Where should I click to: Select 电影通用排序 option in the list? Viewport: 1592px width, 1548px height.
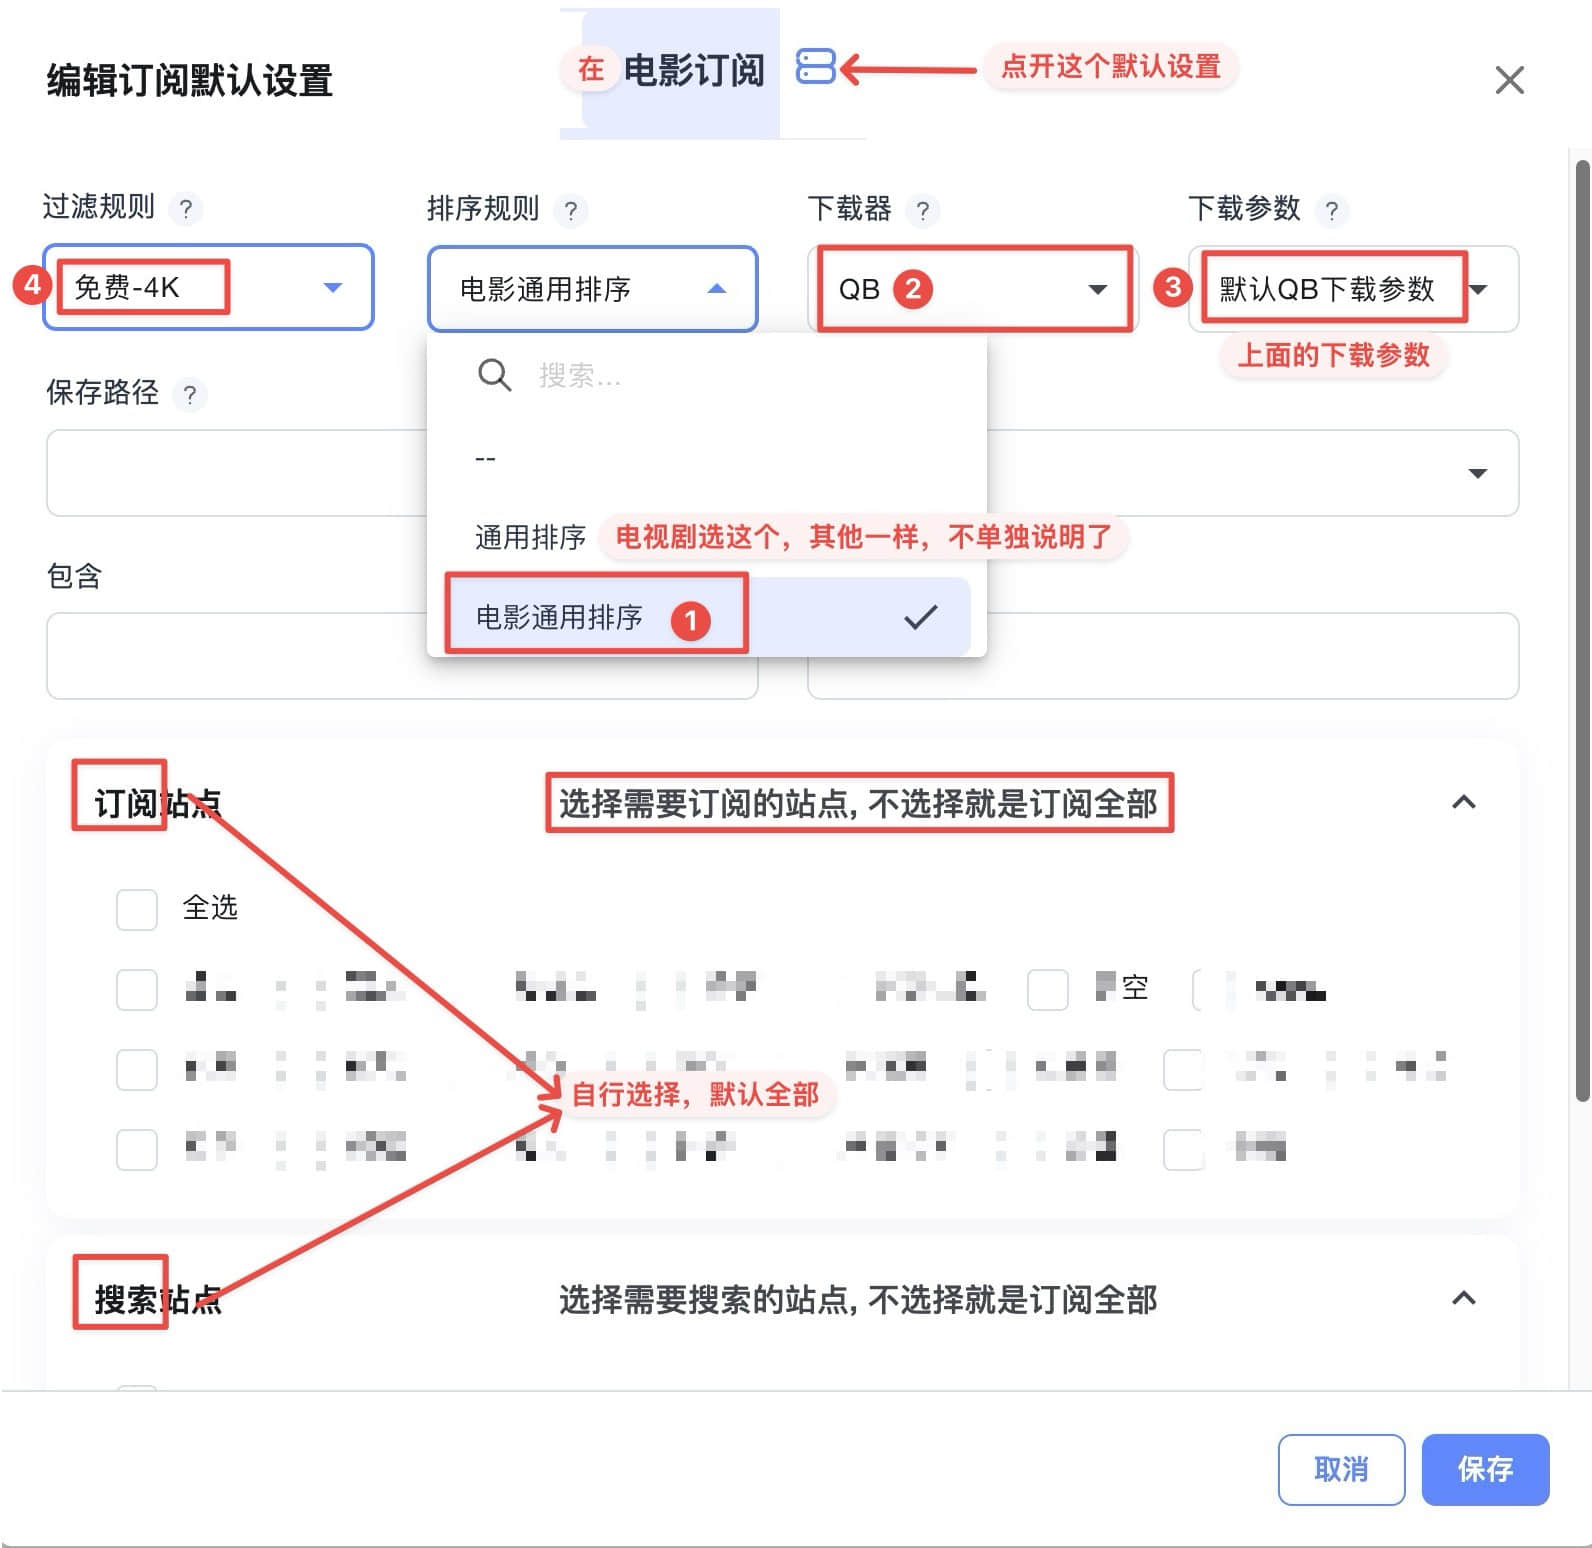(x=560, y=617)
